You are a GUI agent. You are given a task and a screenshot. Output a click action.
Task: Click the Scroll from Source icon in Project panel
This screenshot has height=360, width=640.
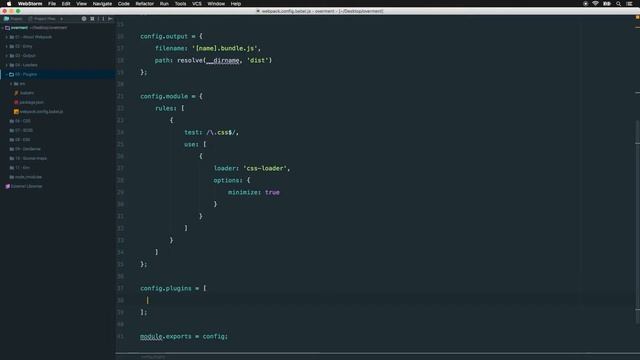tap(84, 19)
